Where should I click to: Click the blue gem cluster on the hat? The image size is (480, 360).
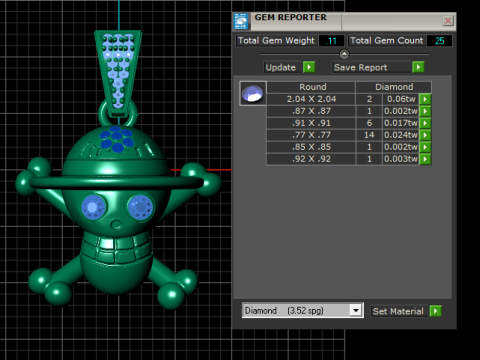click(116, 139)
